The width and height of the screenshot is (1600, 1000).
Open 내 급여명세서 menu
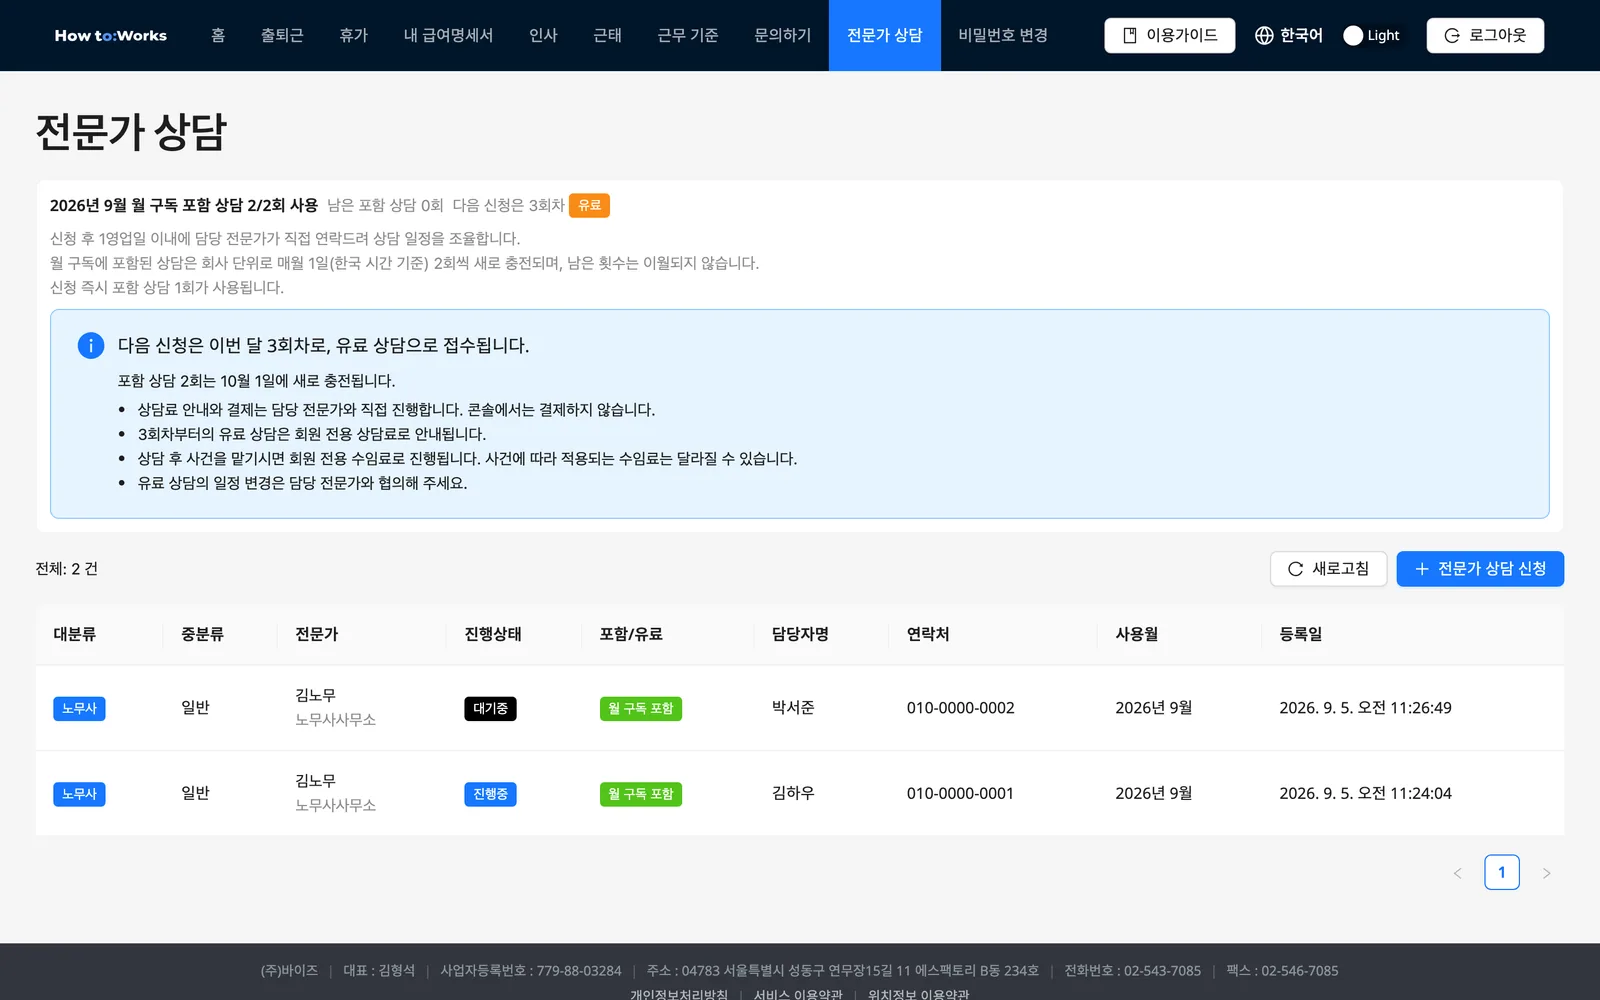click(448, 35)
